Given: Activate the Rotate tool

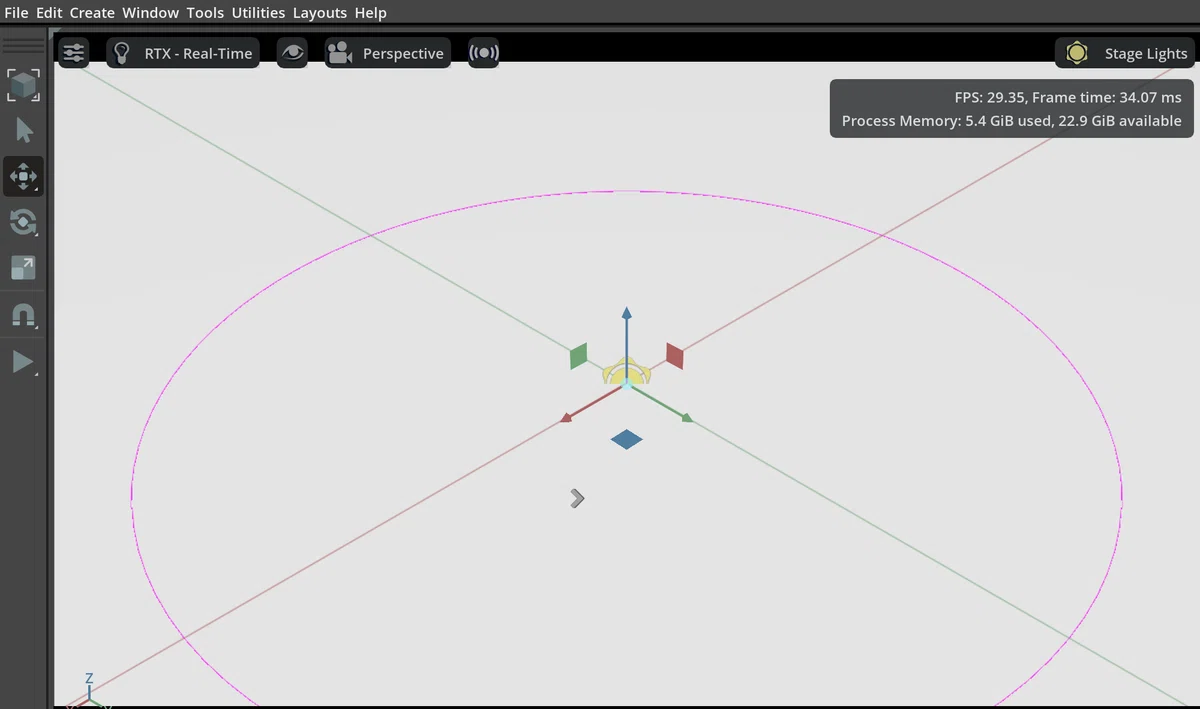Looking at the screenshot, I should tap(24, 222).
